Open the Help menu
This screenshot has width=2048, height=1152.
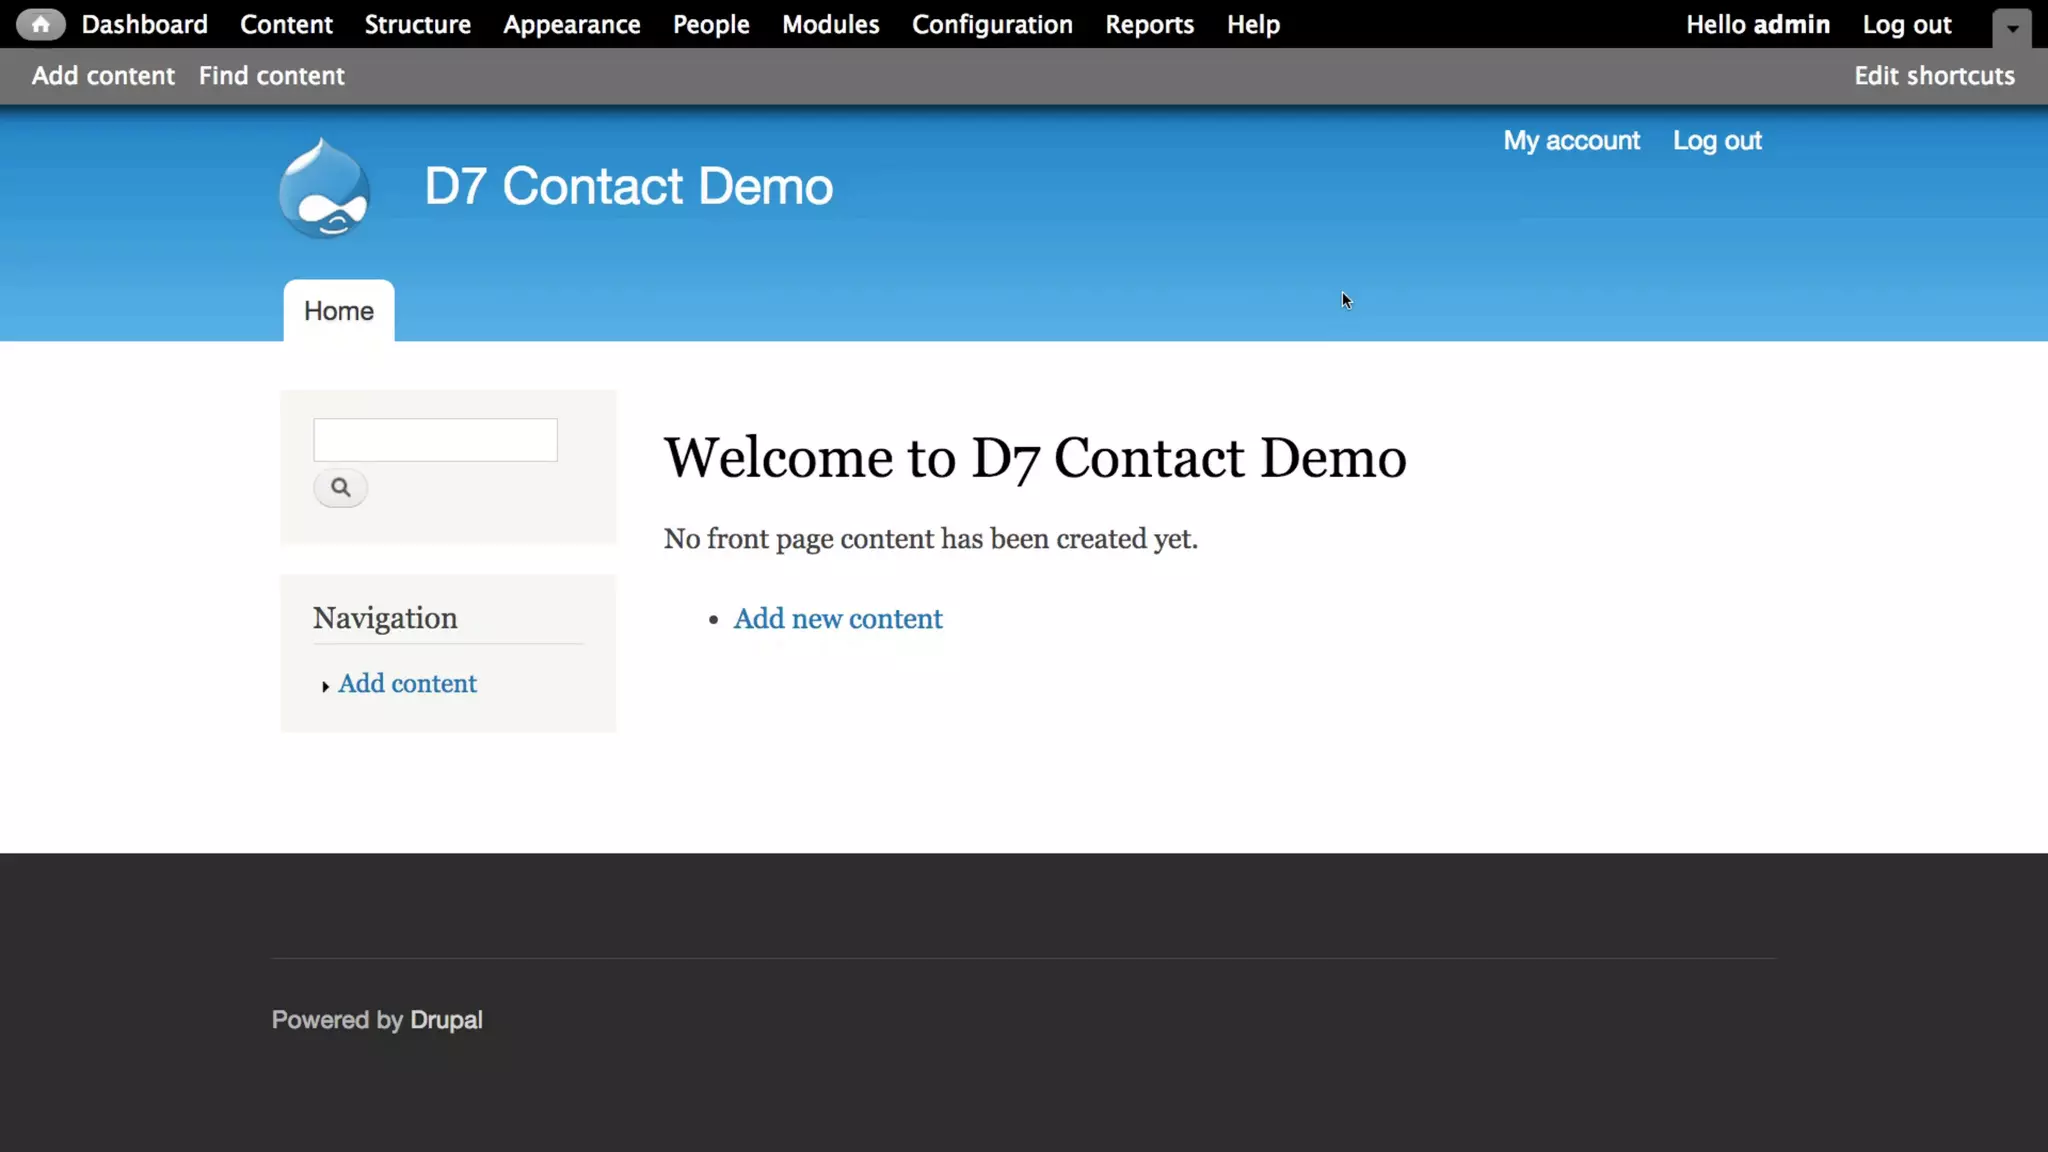1254,25
